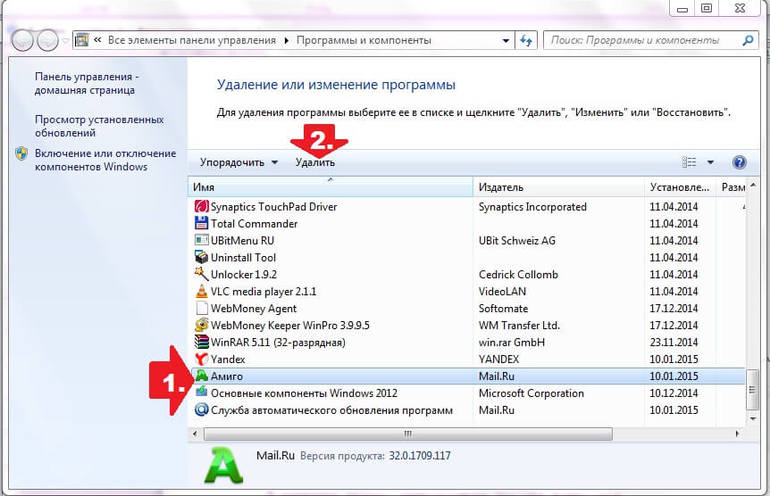Click the large Амиго logo in details pane
770x496 pixels.
[224, 465]
